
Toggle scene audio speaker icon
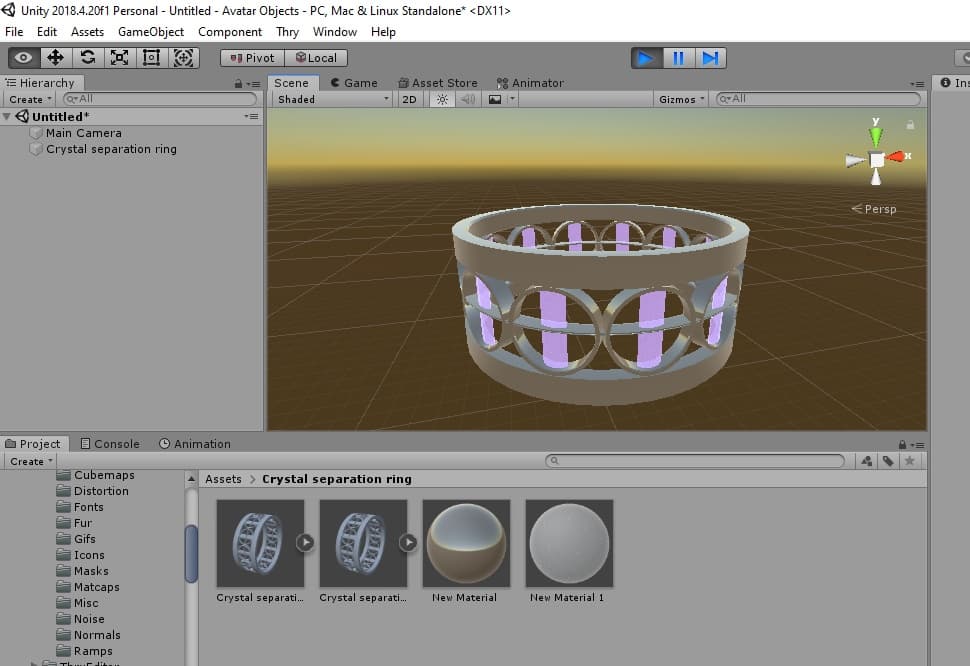tap(467, 99)
